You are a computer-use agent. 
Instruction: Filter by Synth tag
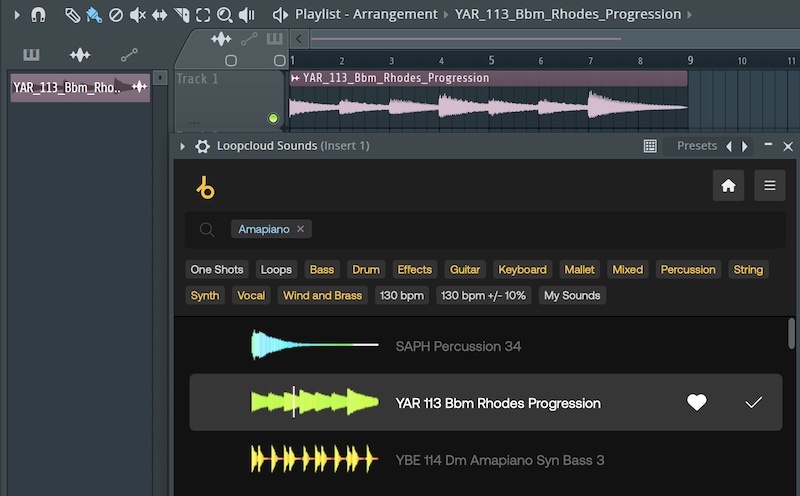click(205, 295)
